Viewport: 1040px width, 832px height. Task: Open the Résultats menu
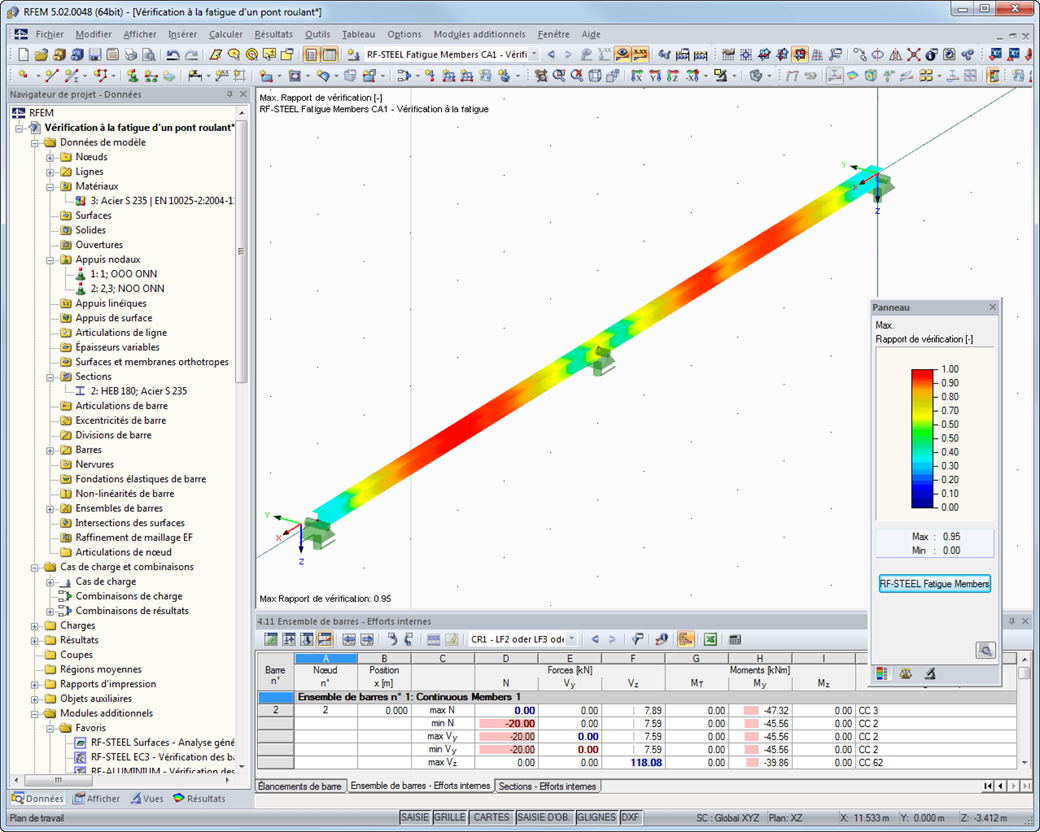pyautogui.click(x=273, y=35)
